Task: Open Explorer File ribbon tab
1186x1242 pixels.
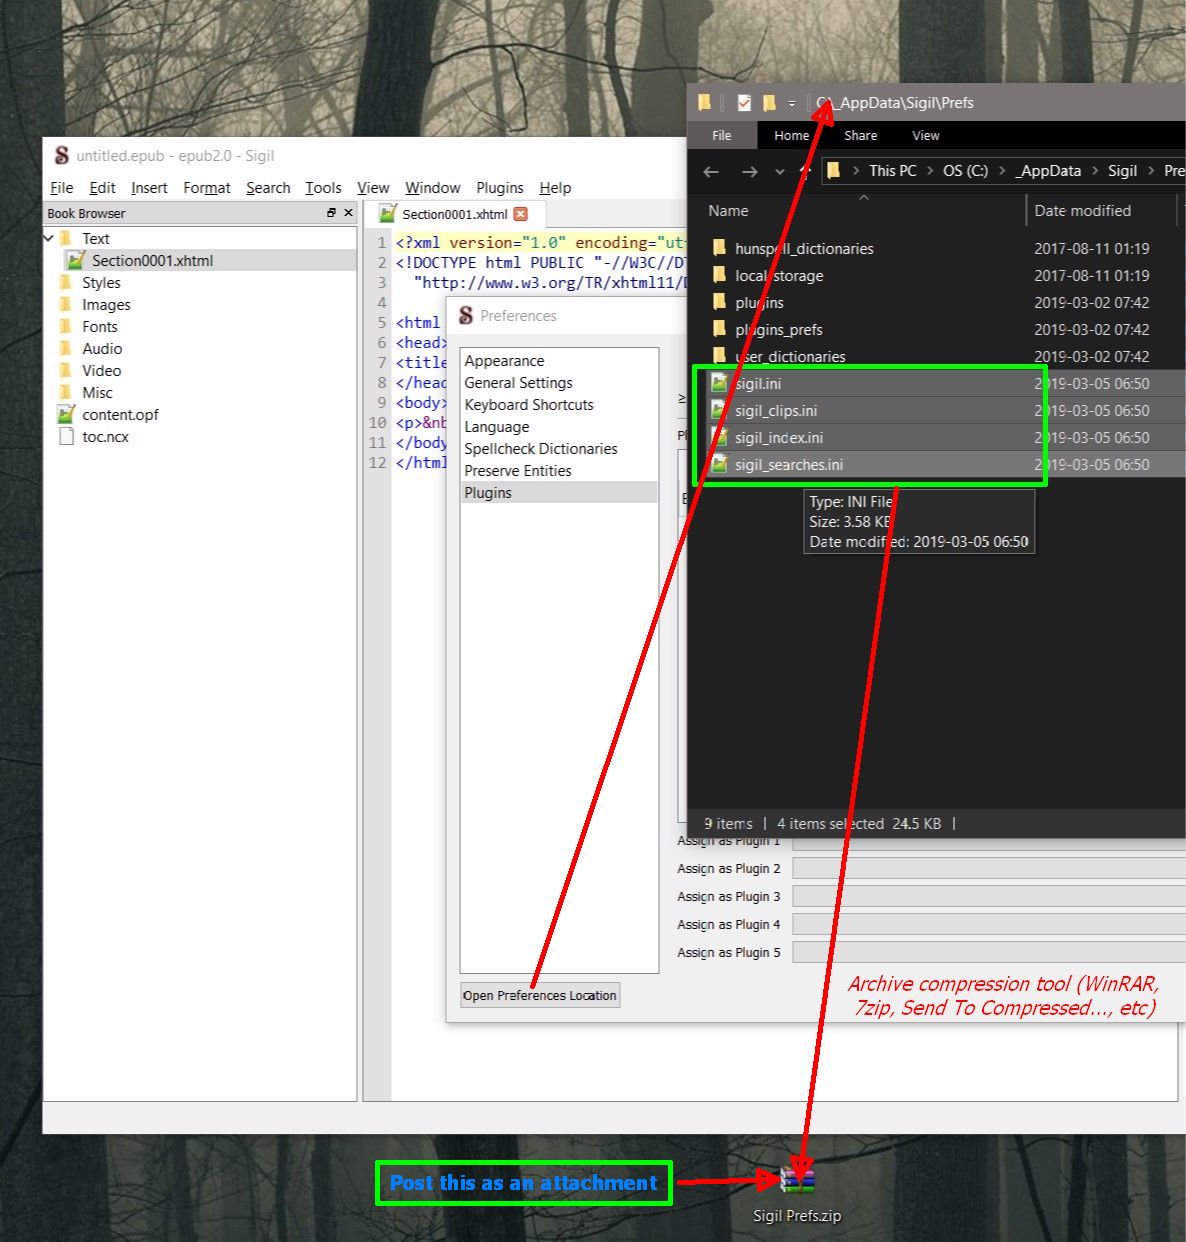Action: 722,135
